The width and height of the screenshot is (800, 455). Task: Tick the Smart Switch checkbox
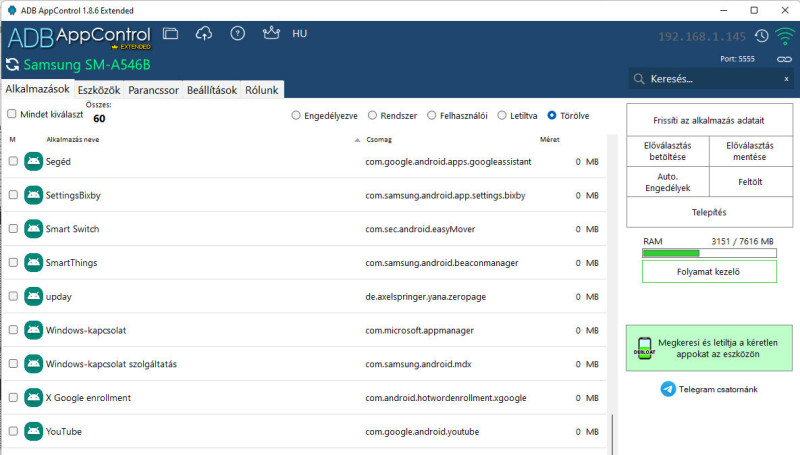(x=13, y=229)
